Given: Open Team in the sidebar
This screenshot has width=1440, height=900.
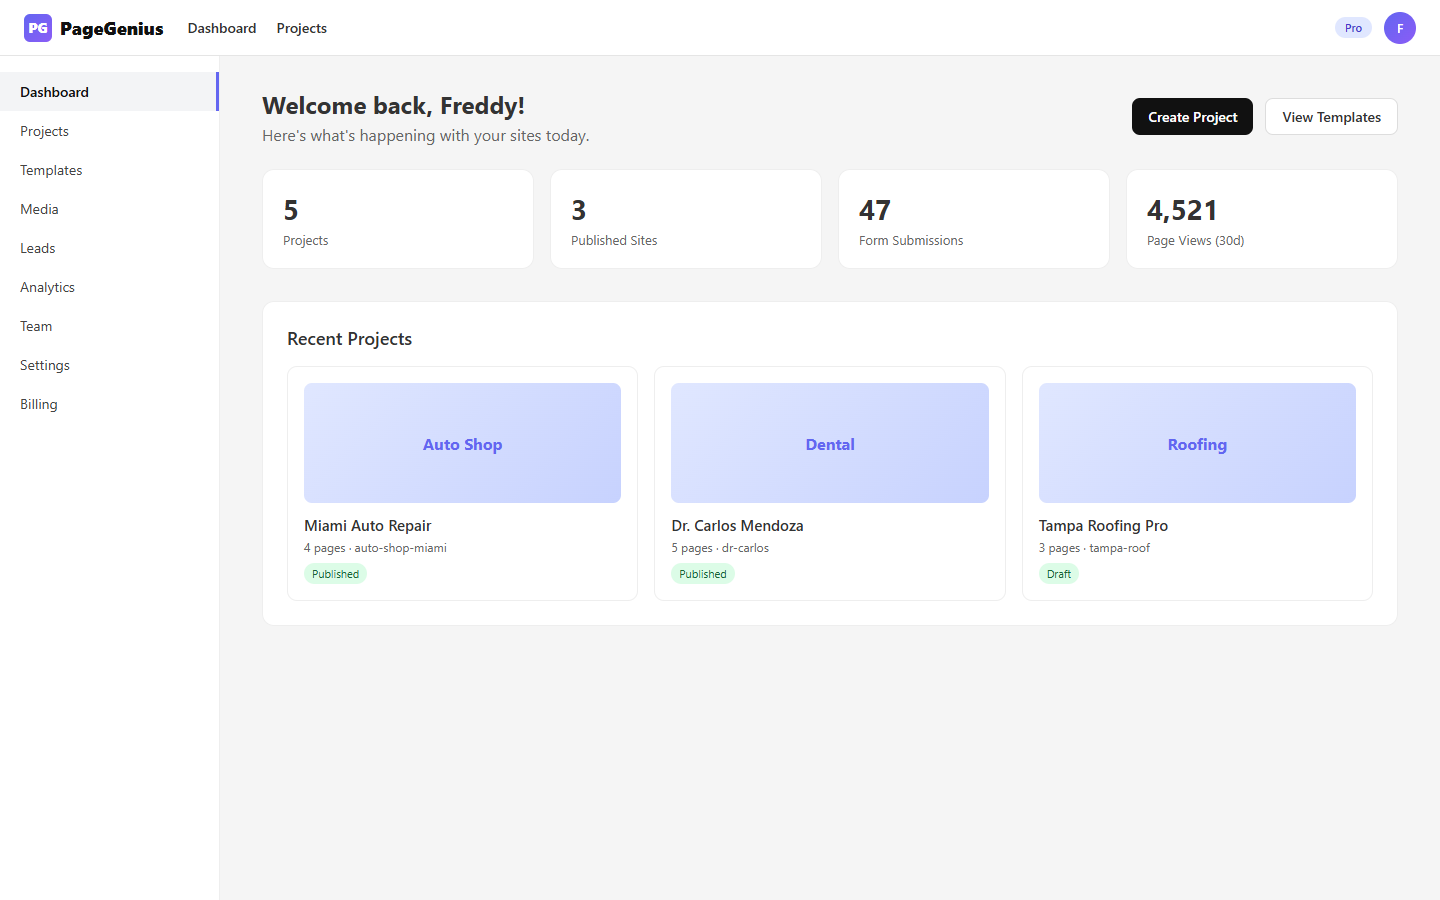Looking at the screenshot, I should coord(109,326).
